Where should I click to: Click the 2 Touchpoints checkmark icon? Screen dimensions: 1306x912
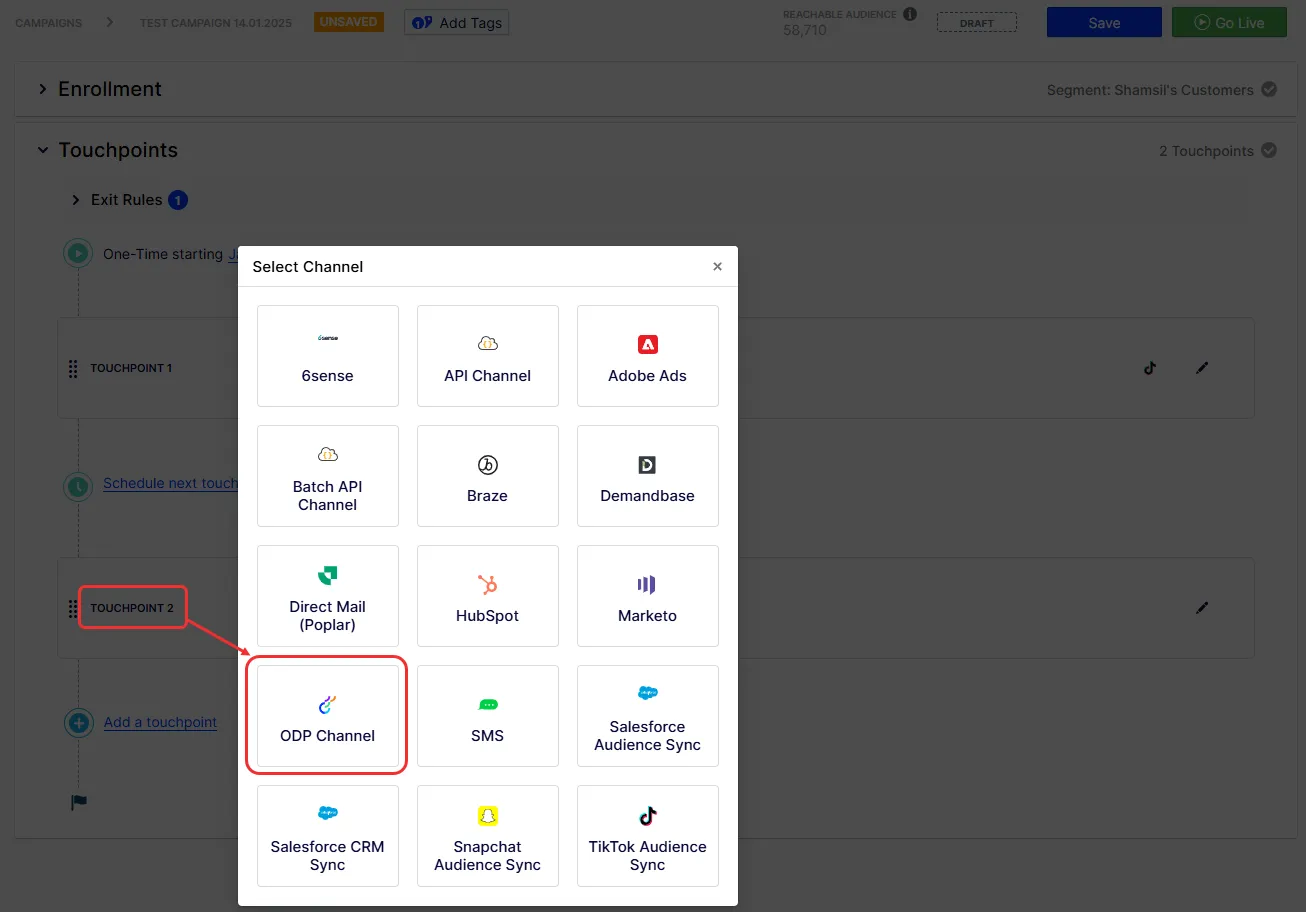pyautogui.click(x=1269, y=150)
